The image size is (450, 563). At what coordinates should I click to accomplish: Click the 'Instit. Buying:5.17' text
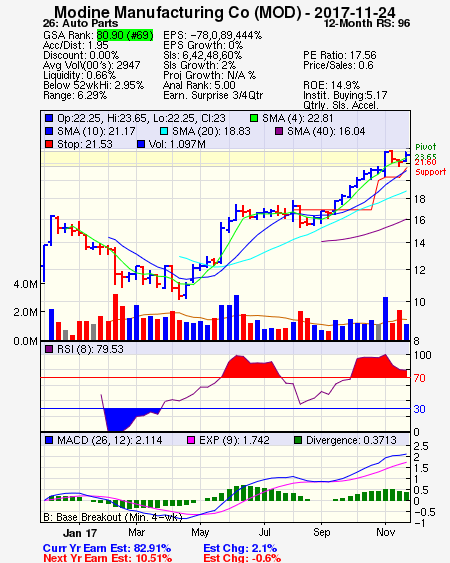345,96
